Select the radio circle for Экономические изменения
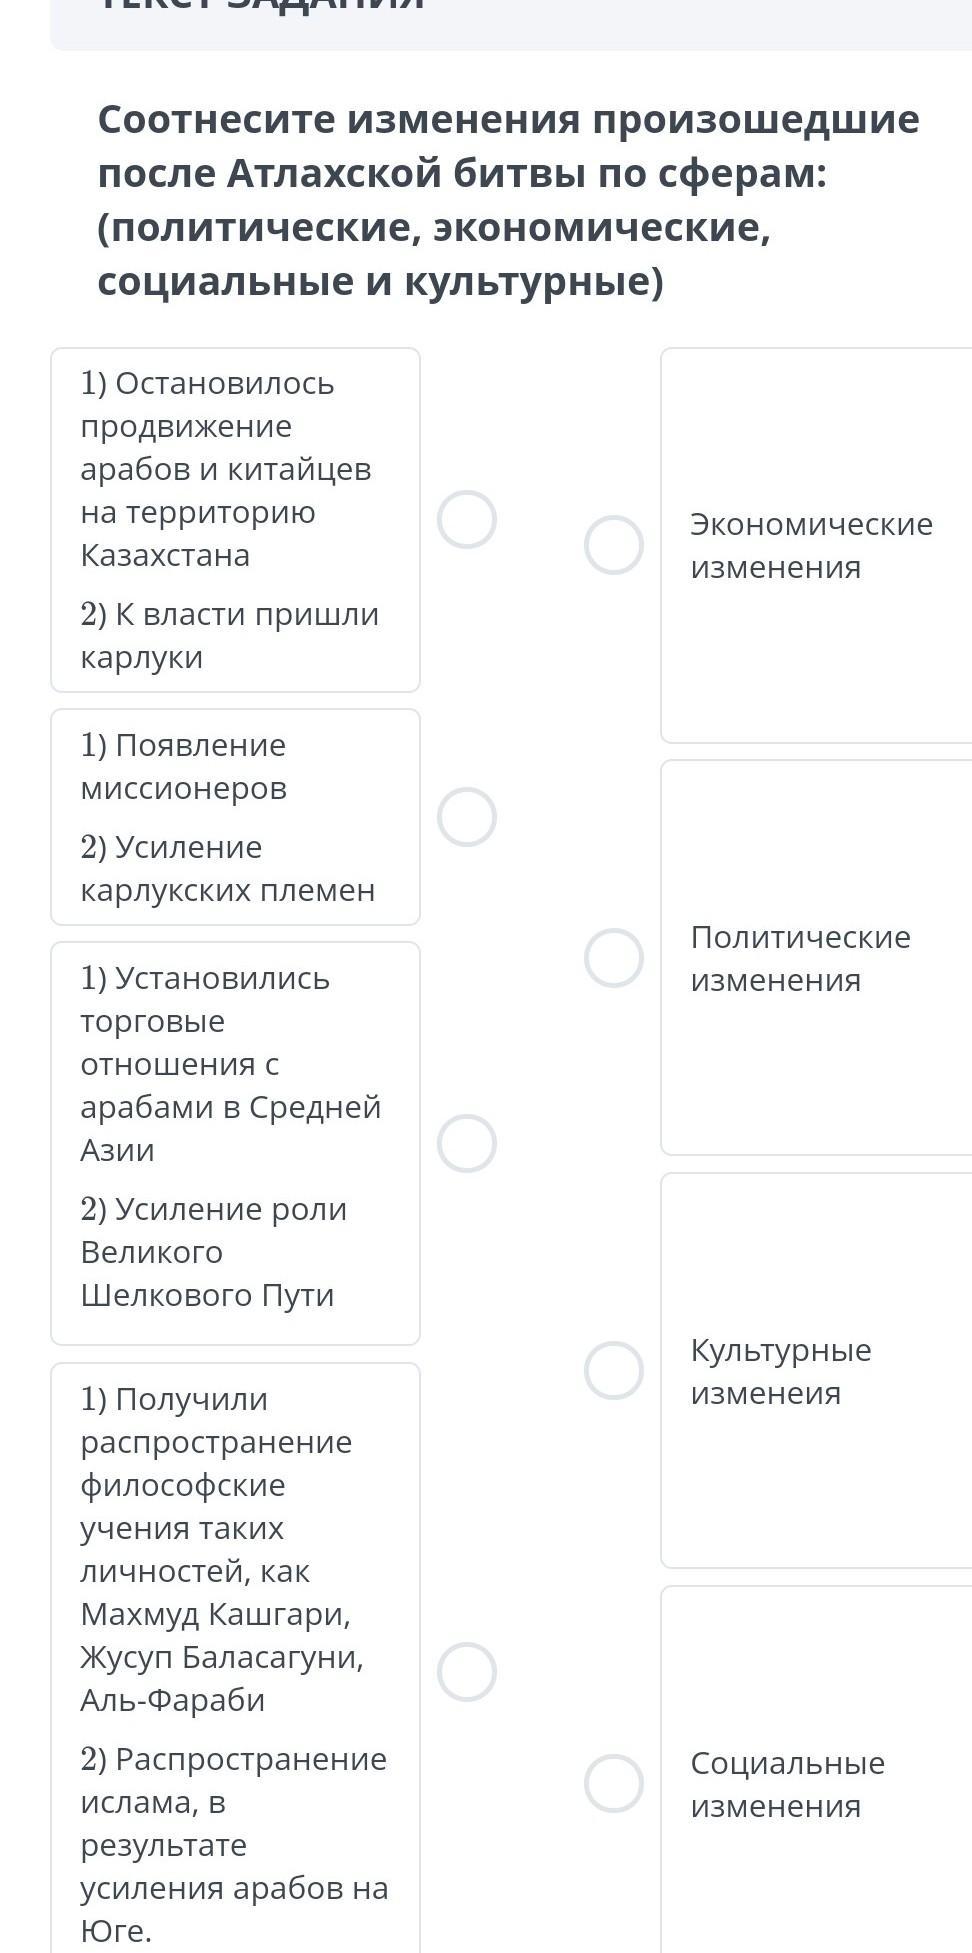The image size is (972, 1953). 614,545
